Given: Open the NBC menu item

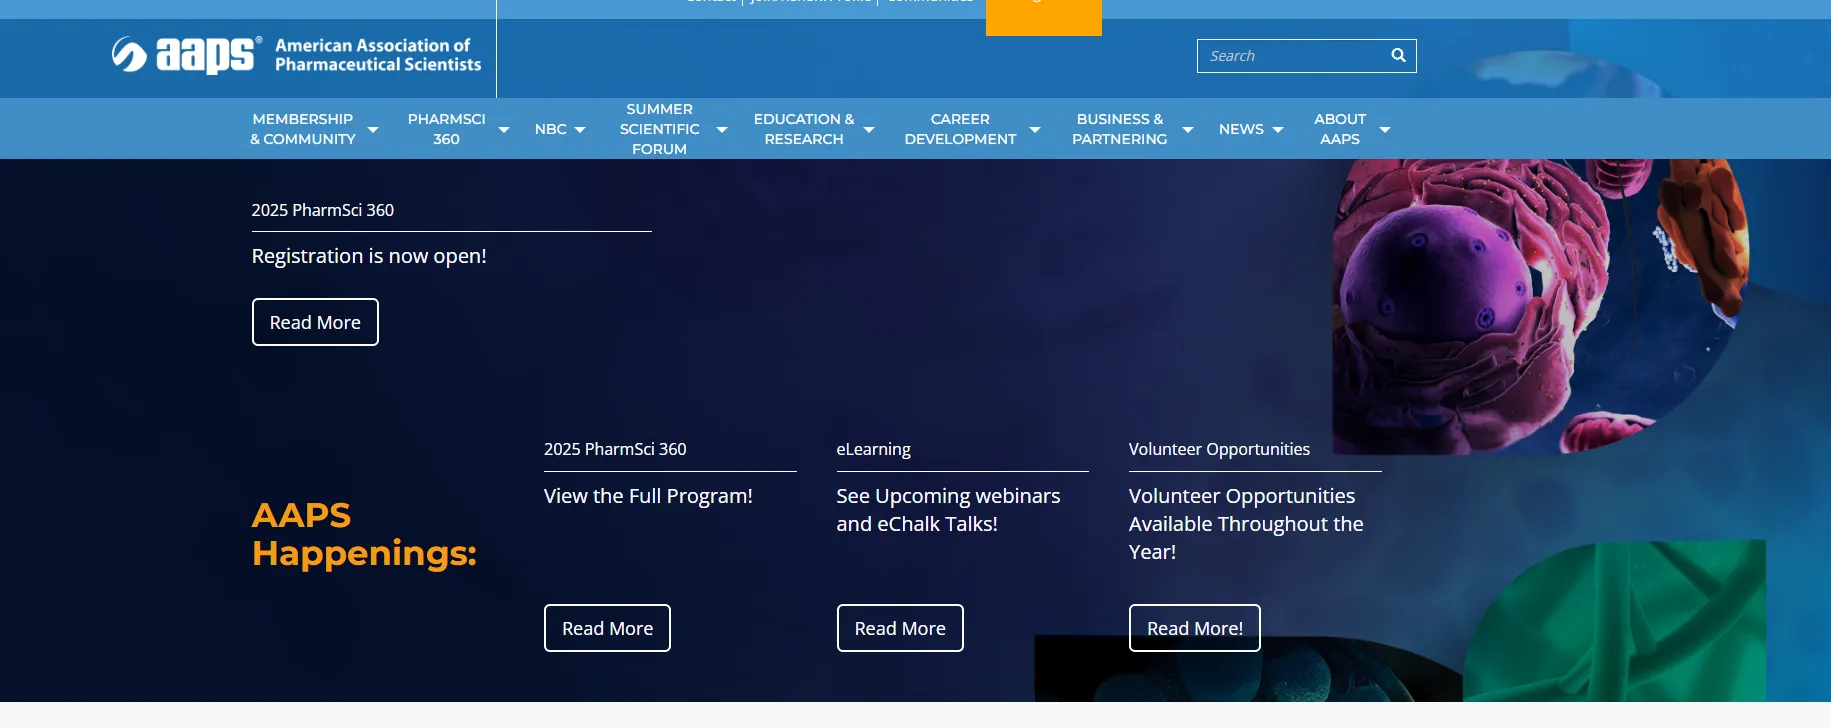Looking at the screenshot, I should coord(550,129).
